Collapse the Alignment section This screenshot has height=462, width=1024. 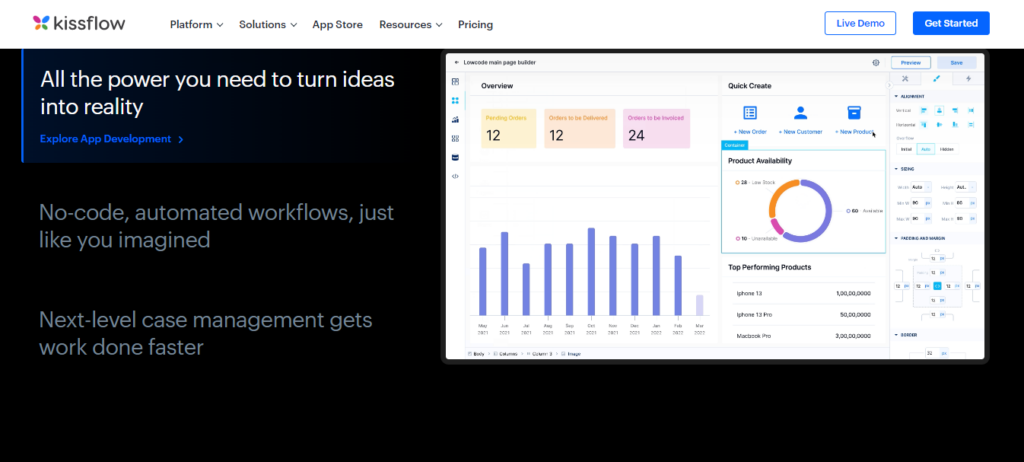896,96
